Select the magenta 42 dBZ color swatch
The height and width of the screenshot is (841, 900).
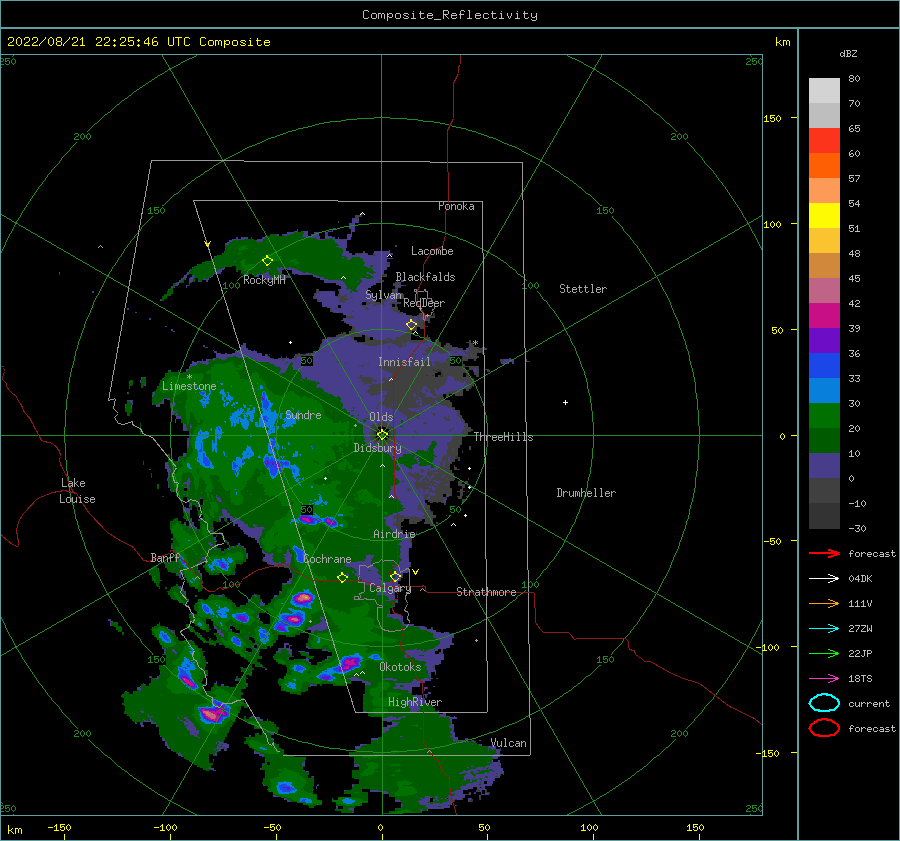824,290
